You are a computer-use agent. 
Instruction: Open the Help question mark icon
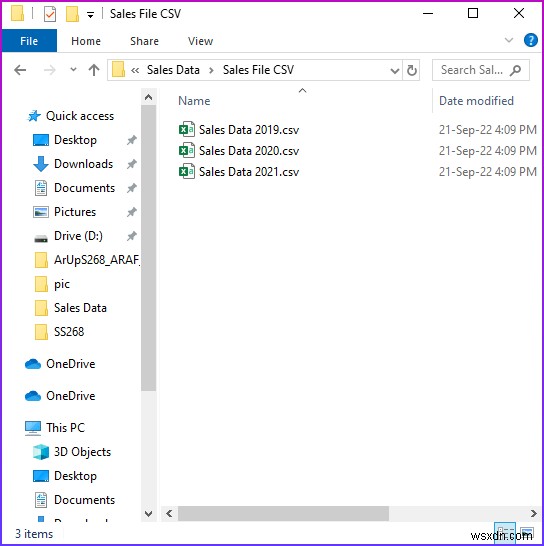click(x=530, y=40)
